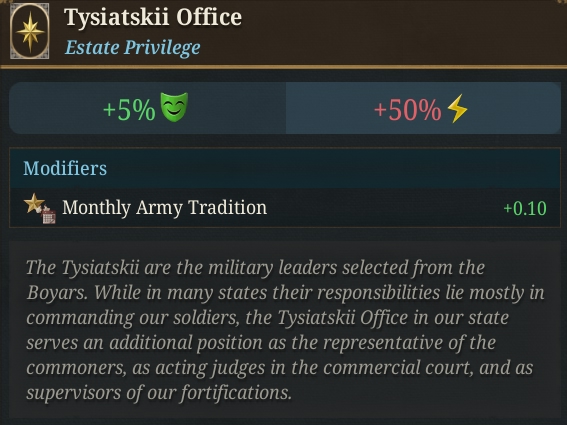Click the +5% satisfaction value
The height and width of the screenshot is (425, 567).
pos(129,110)
